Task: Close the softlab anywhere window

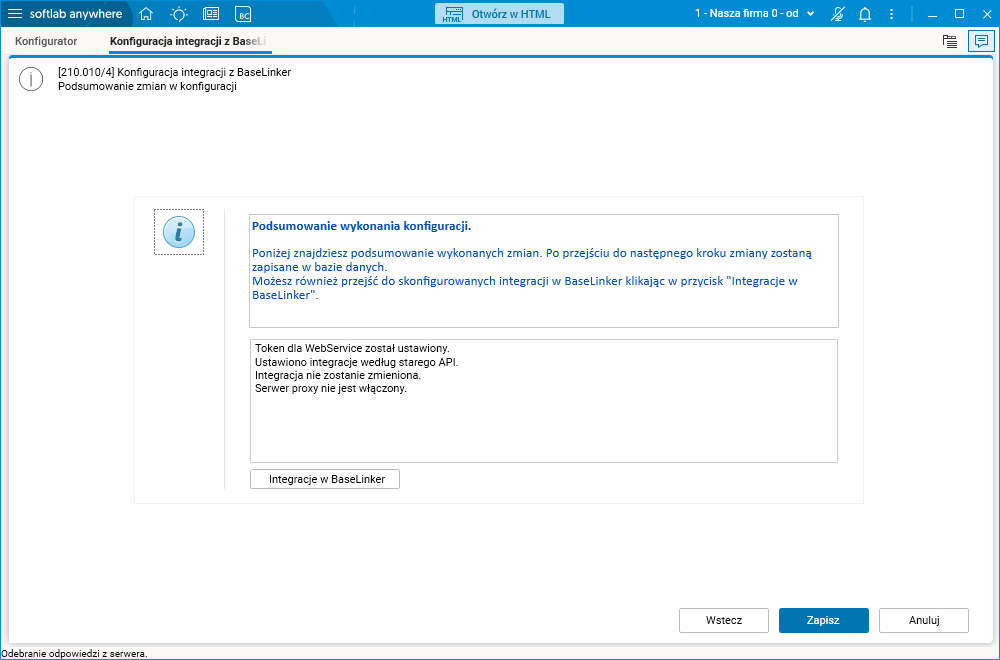Action: click(987, 14)
